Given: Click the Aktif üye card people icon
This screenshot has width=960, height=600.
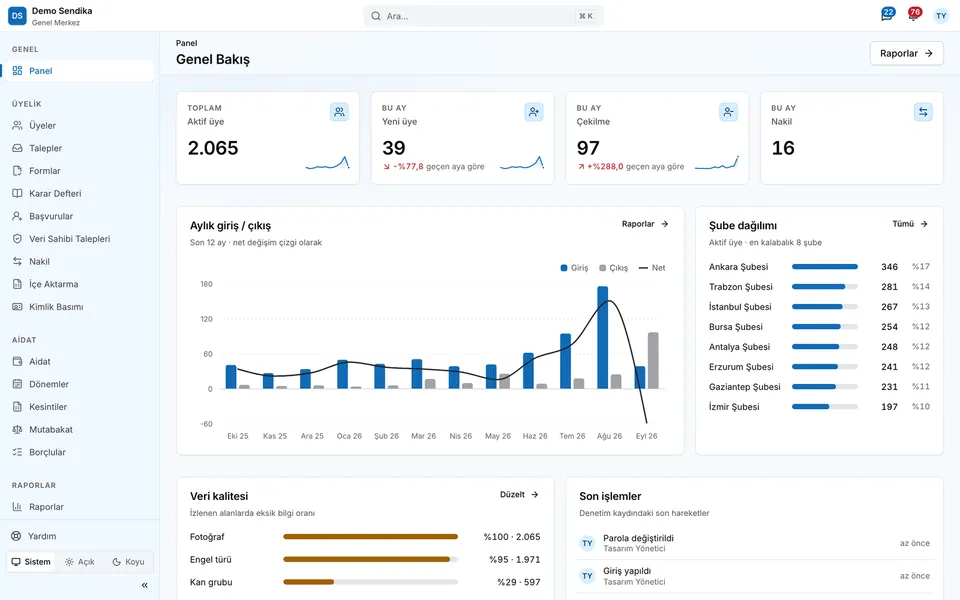Looking at the screenshot, I should 339,112.
